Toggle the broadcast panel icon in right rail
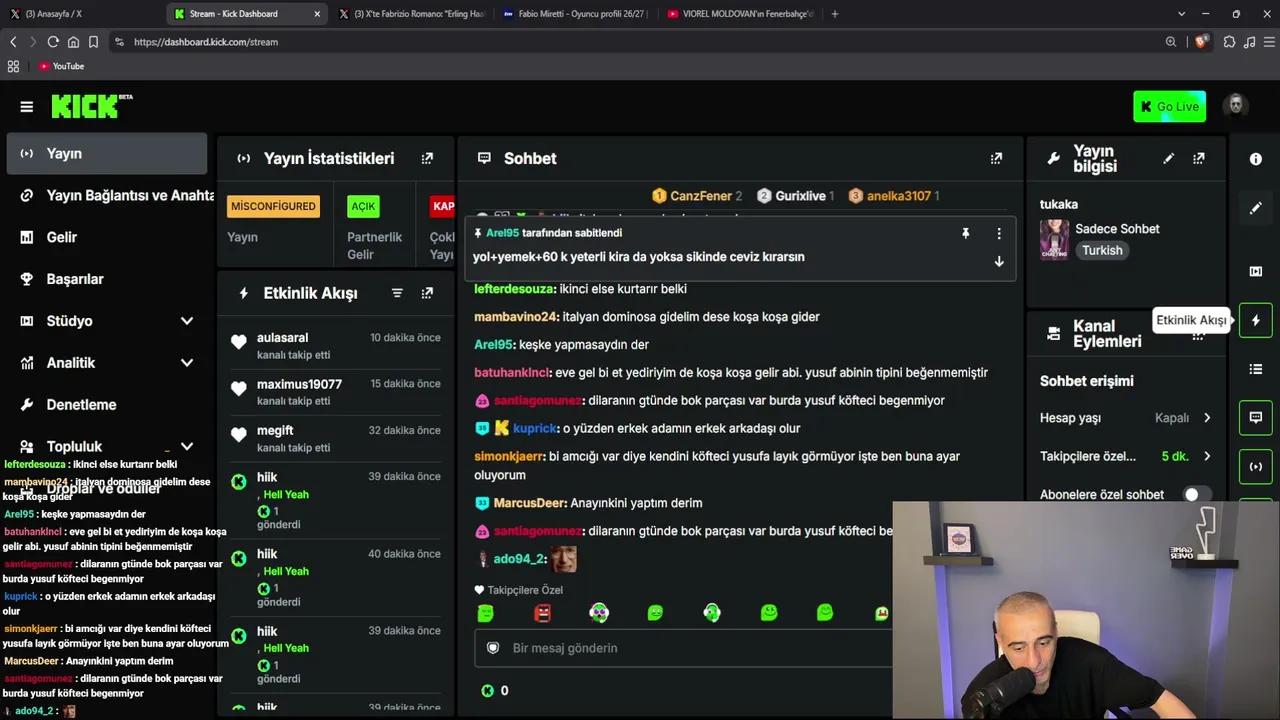 click(1256, 466)
